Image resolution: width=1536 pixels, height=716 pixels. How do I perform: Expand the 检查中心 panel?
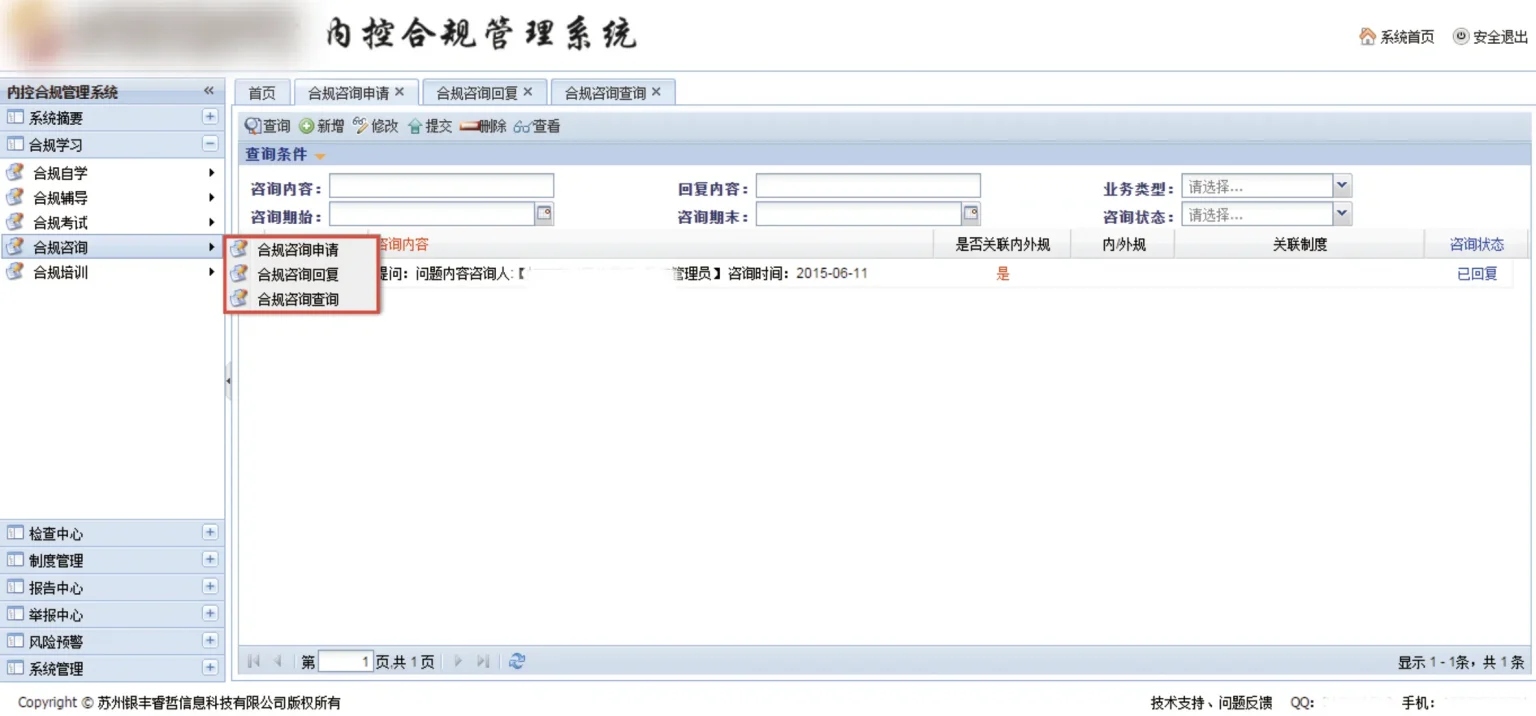pos(210,533)
